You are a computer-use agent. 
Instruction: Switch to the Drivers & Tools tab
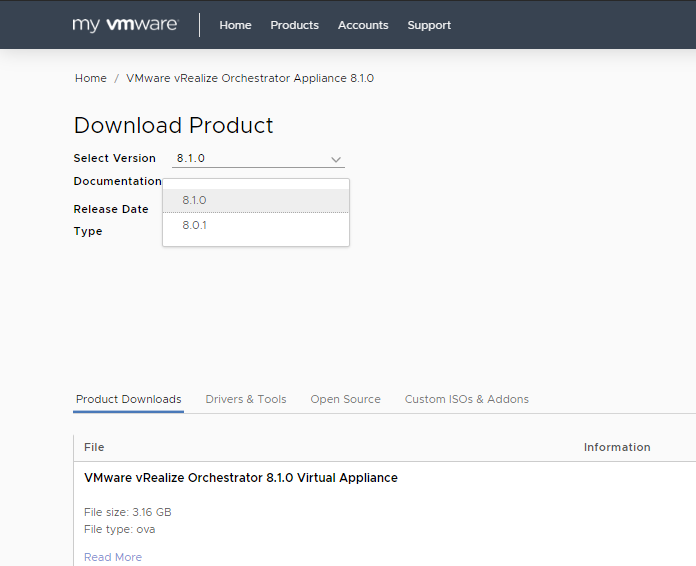coord(246,399)
